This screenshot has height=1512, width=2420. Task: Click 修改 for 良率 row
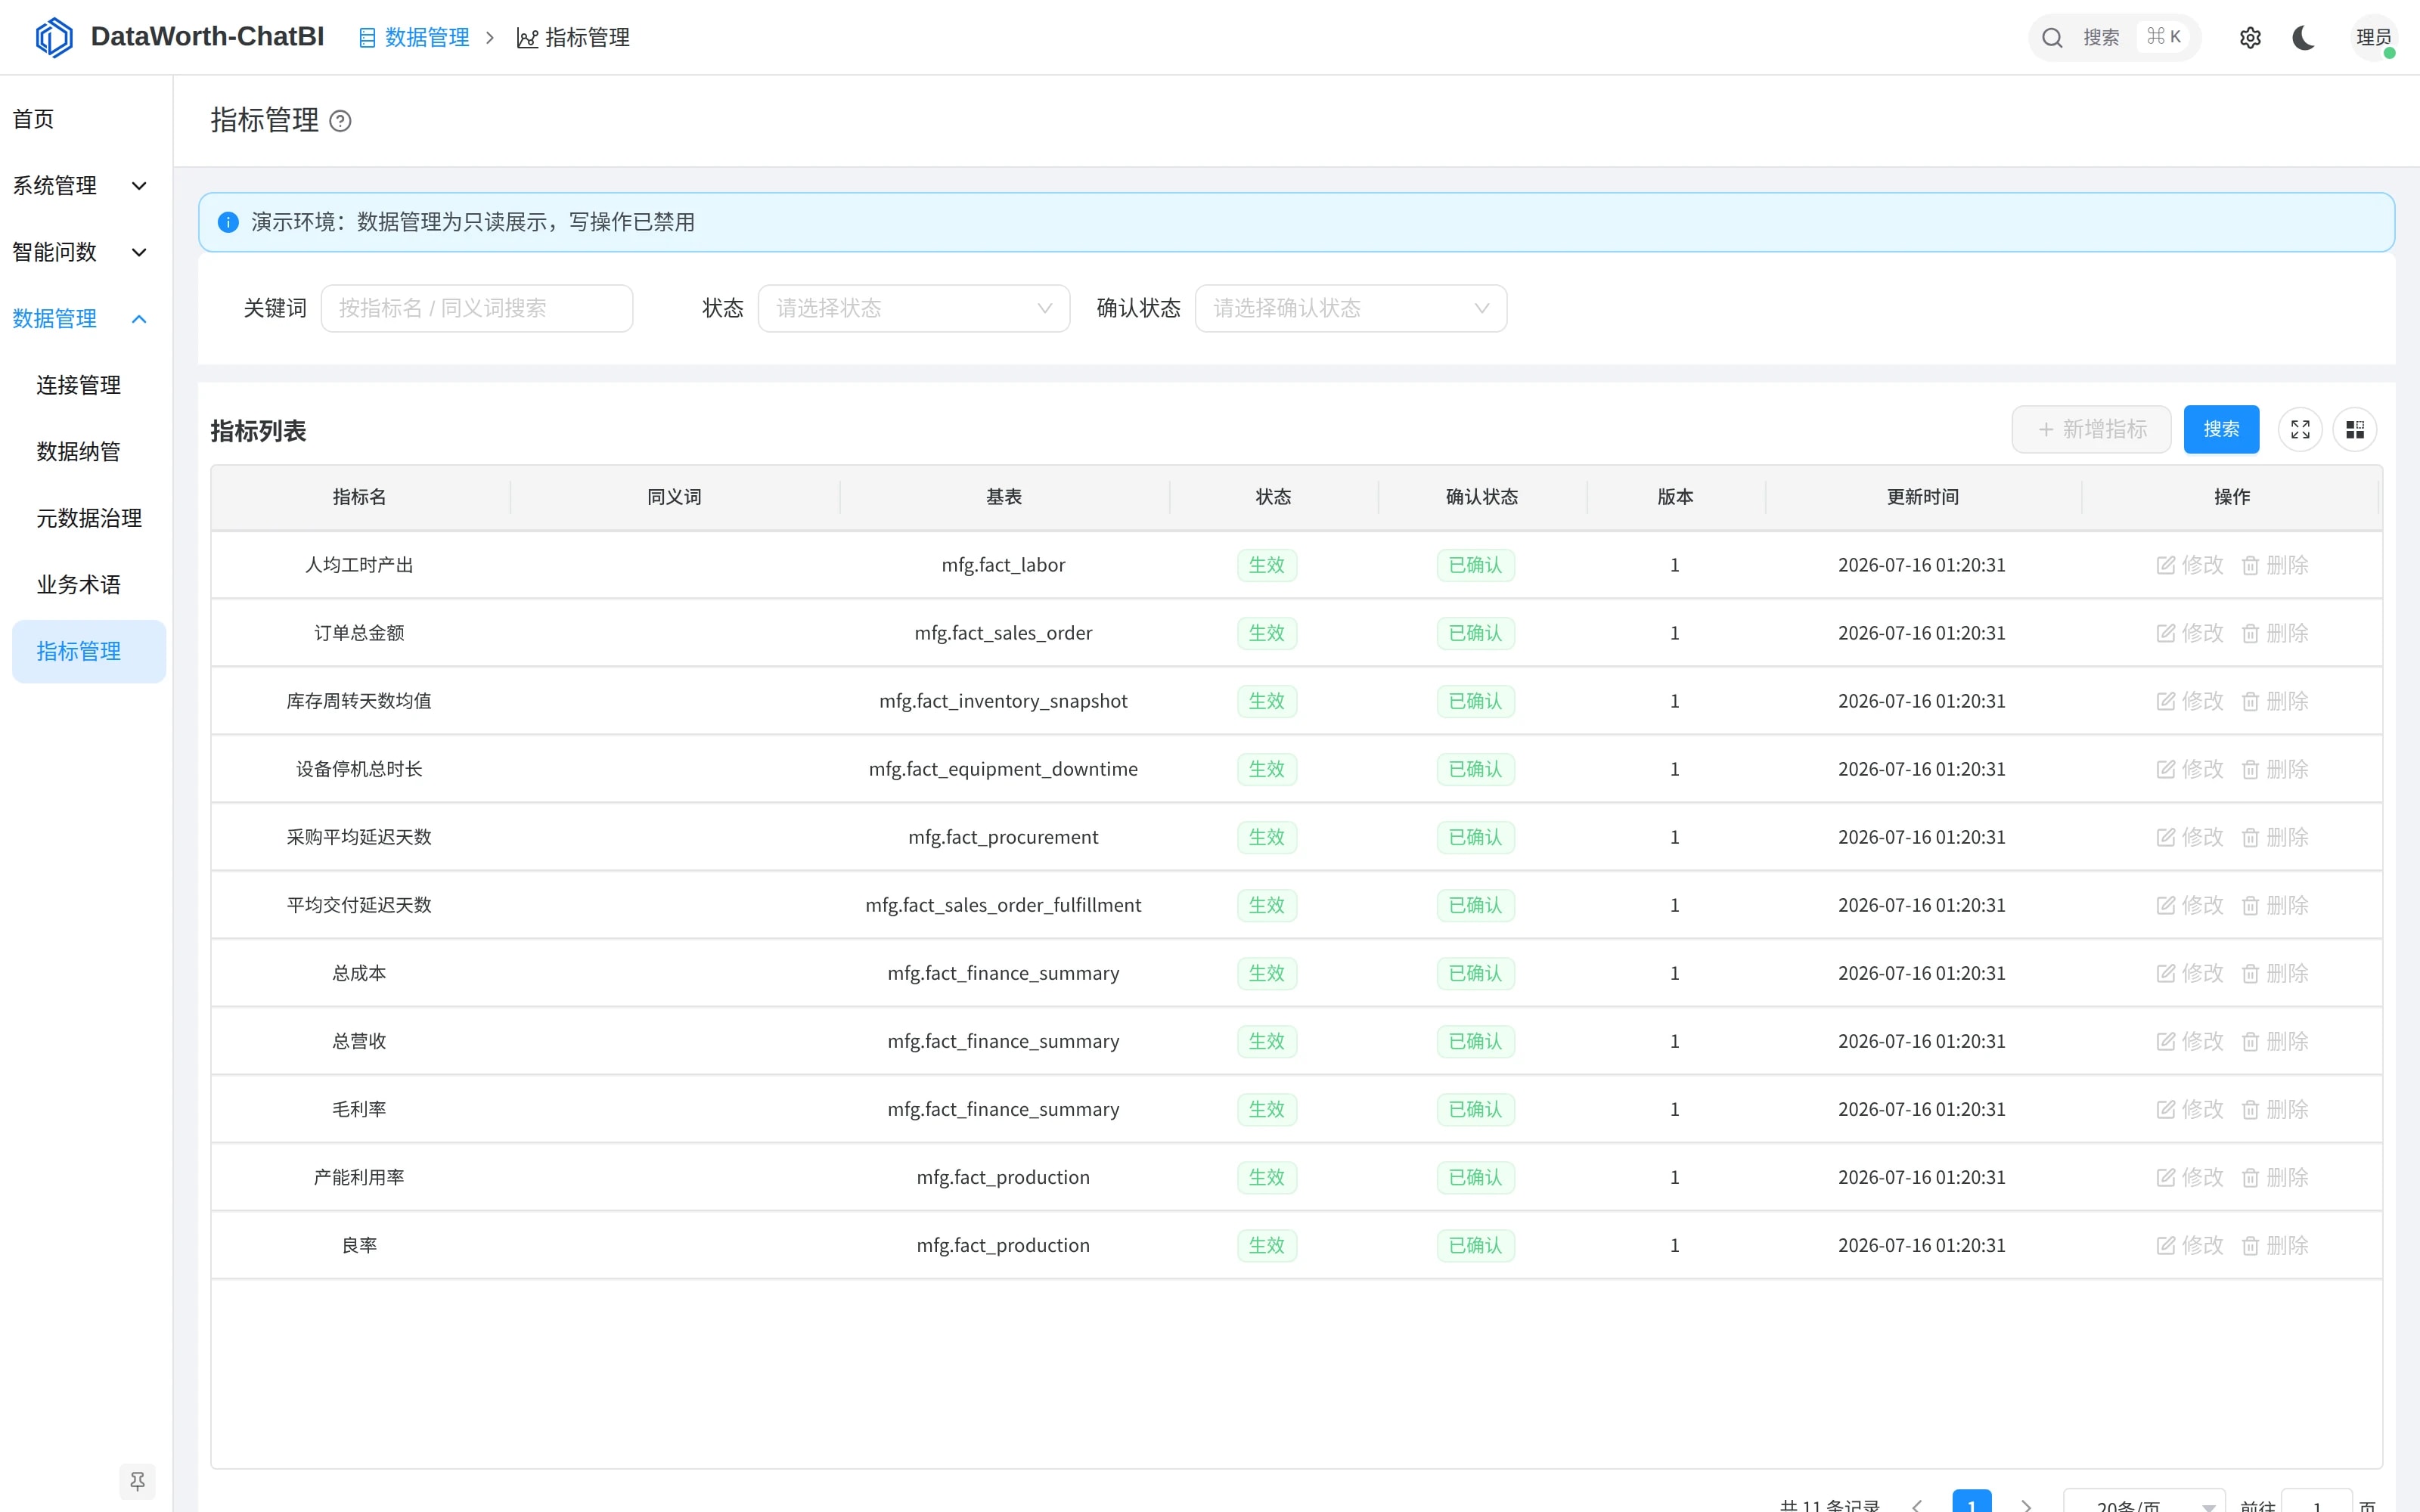coord(2190,1245)
